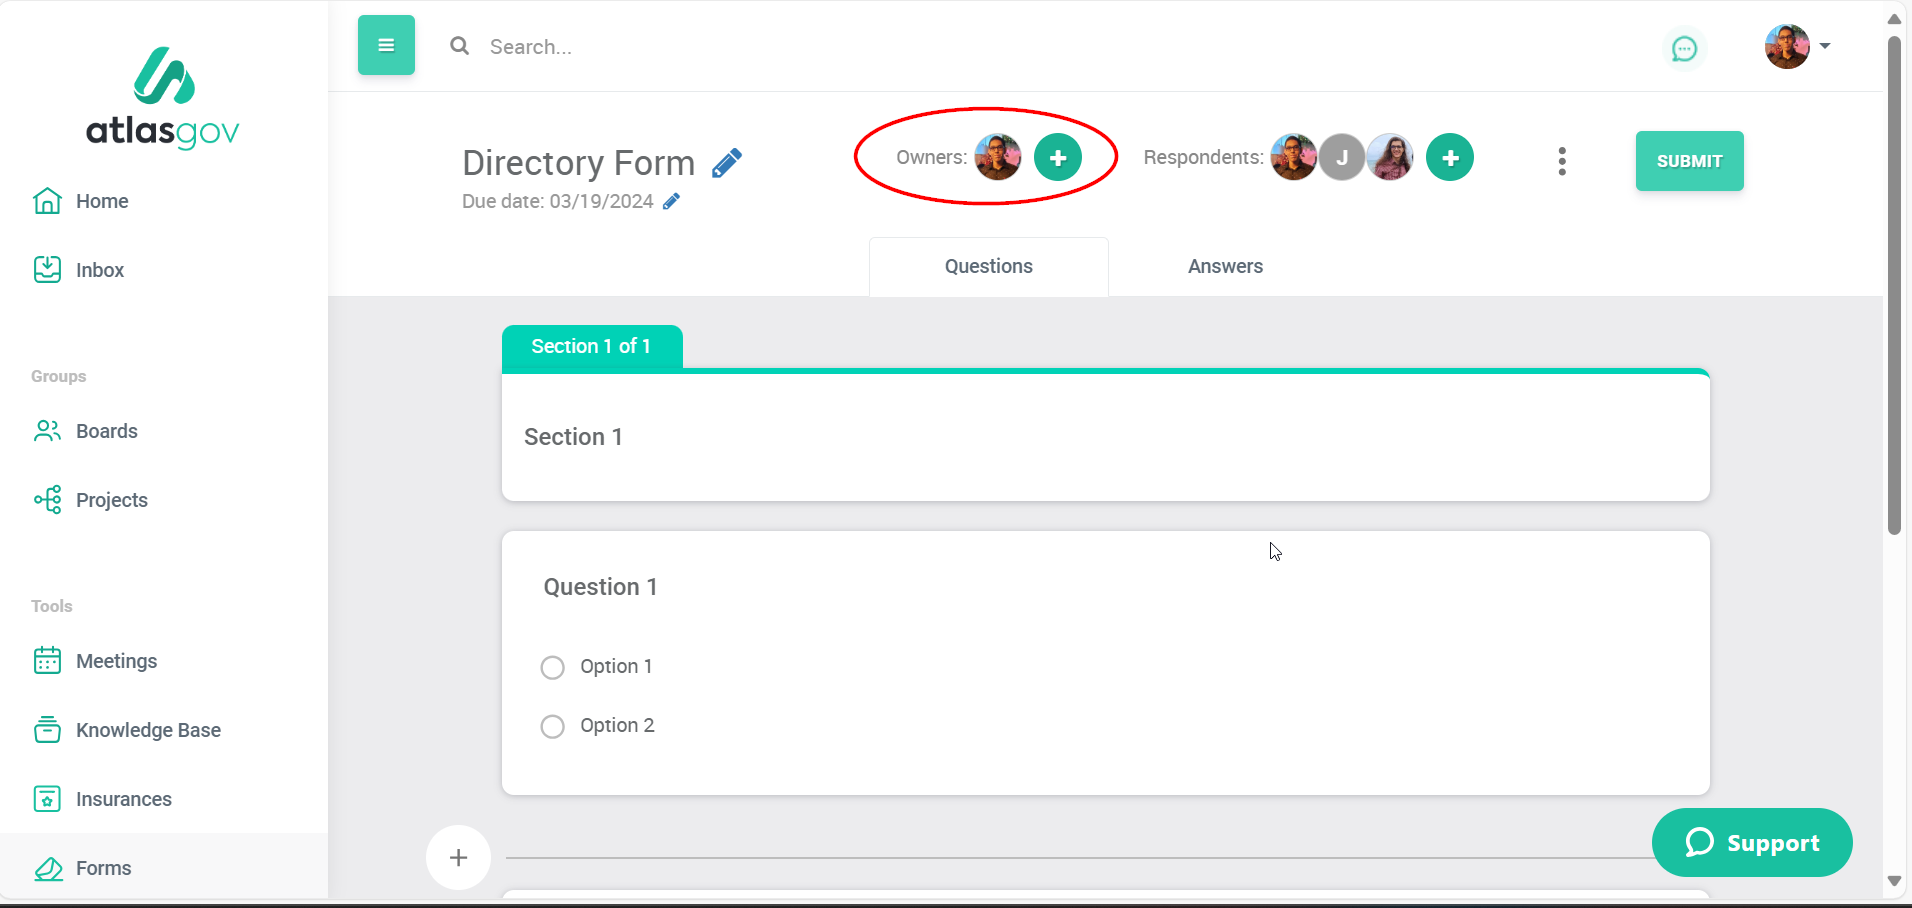Open Knowledge Base from sidebar
This screenshot has height=908, width=1912.
(x=148, y=730)
